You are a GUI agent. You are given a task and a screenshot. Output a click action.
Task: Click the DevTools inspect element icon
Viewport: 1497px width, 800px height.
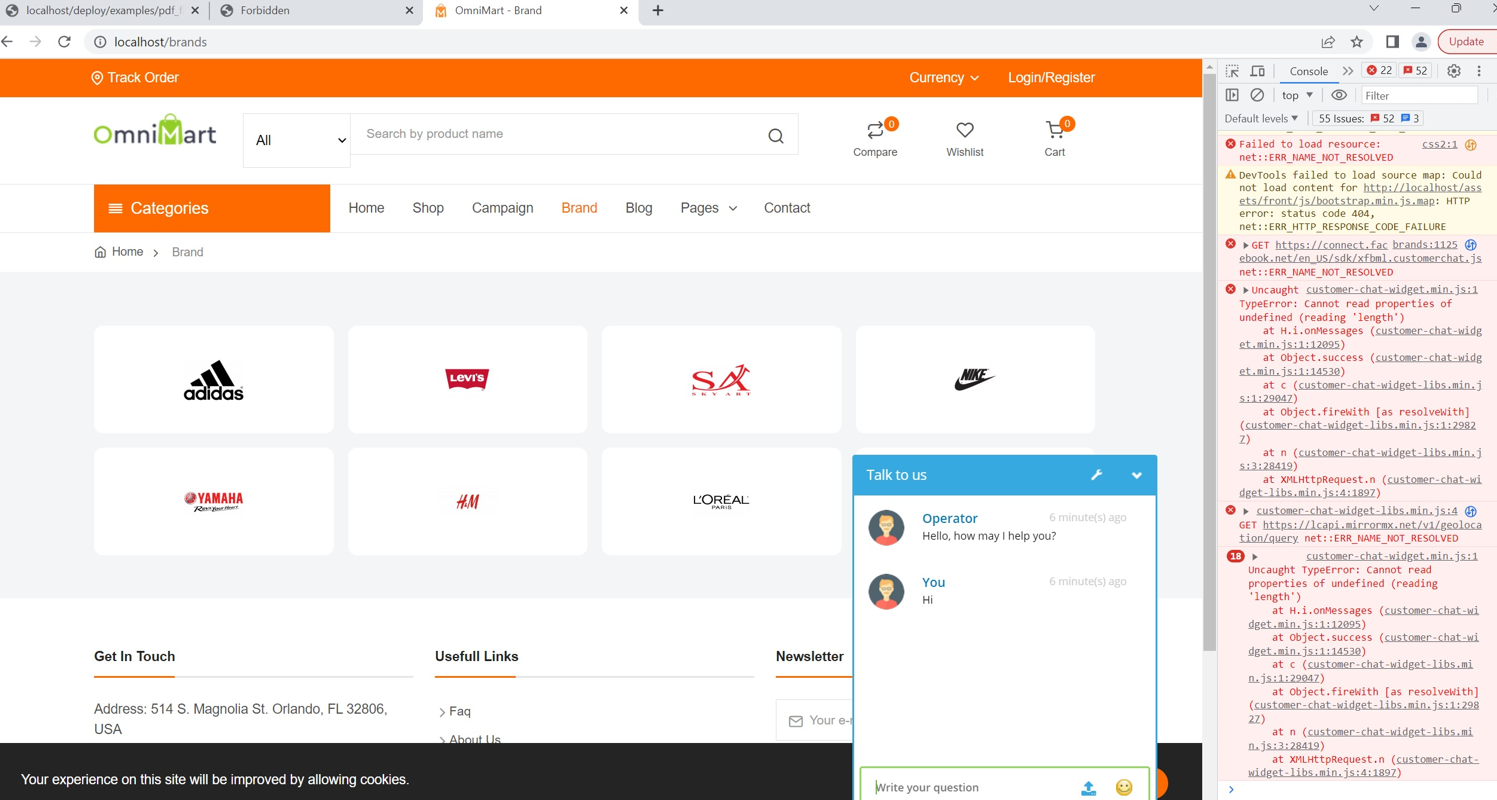point(1232,71)
